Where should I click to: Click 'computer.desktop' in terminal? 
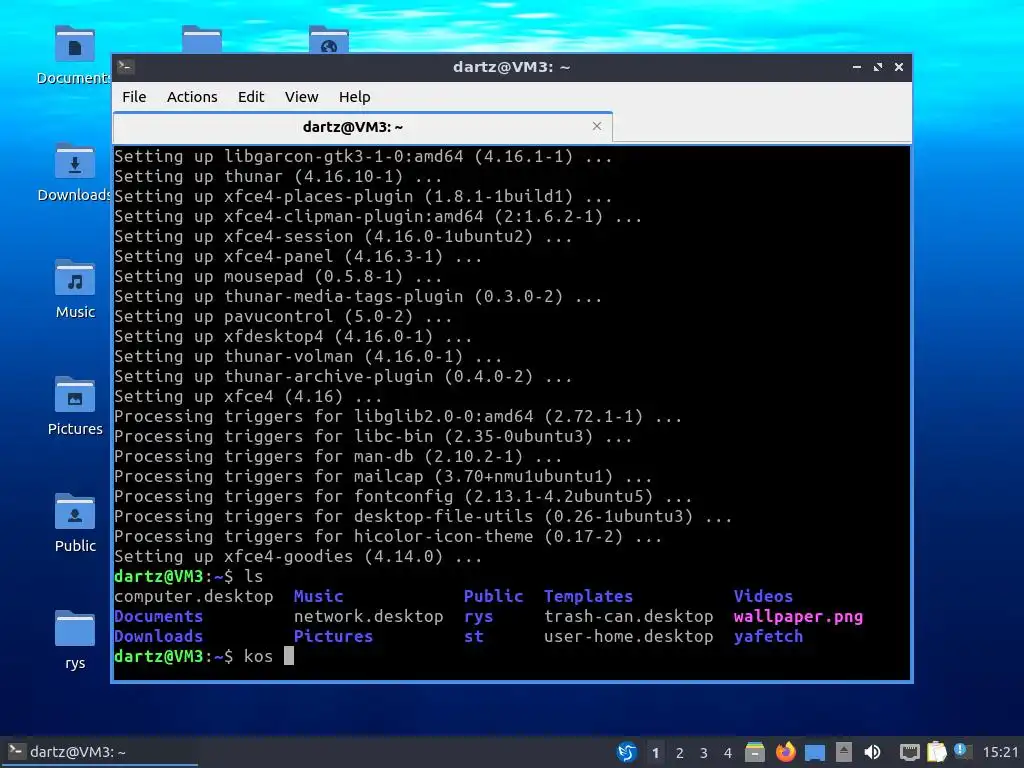coord(194,596)
